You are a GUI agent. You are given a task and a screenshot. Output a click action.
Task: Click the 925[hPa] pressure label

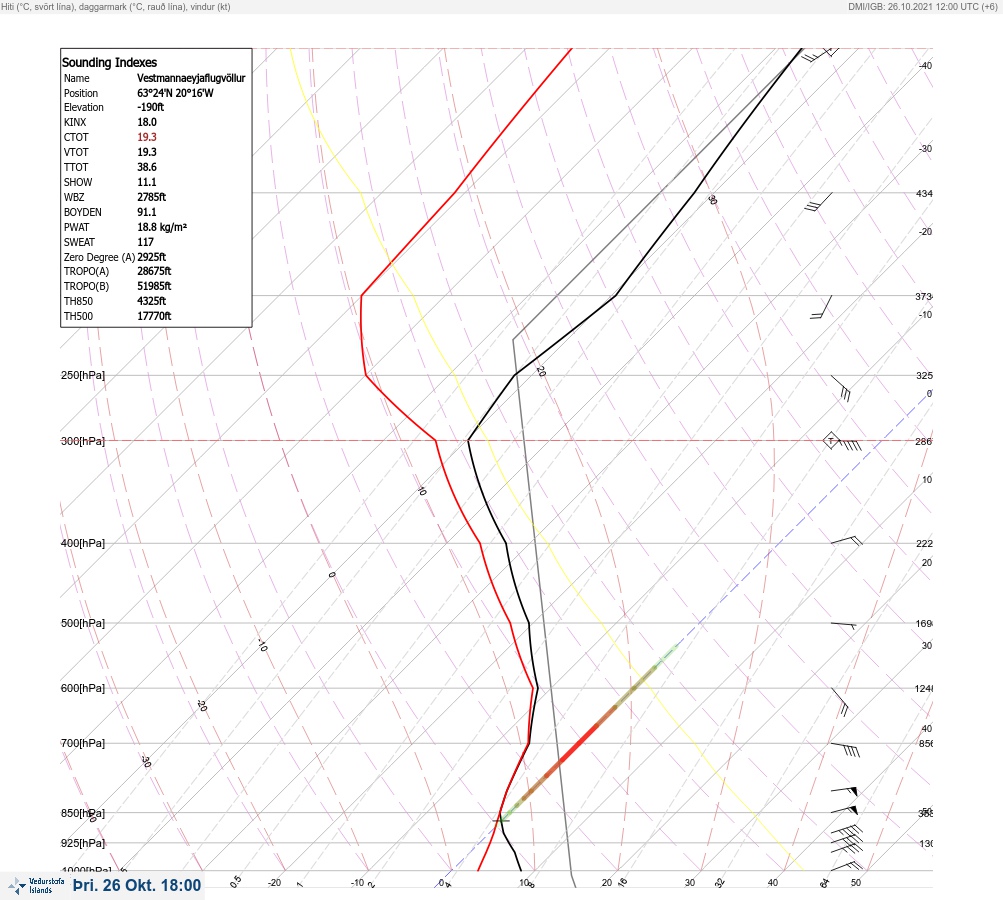pyautogui.click(x=83, y=843)
